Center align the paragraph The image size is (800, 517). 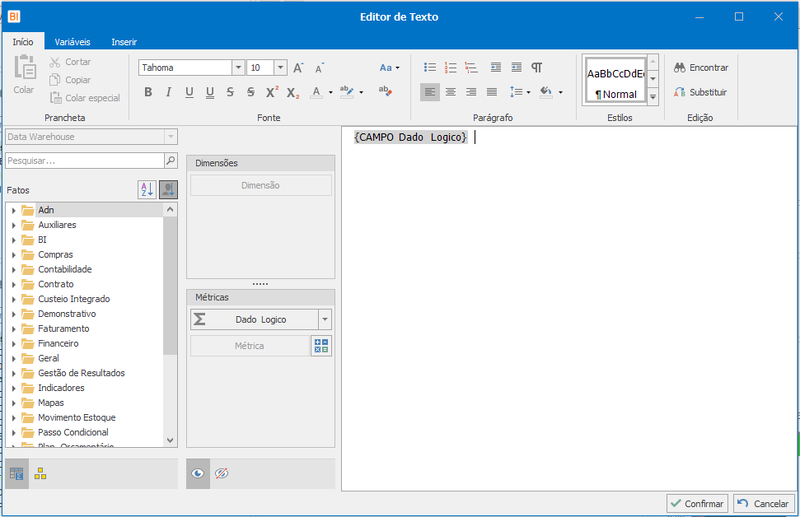pos(451,92)
